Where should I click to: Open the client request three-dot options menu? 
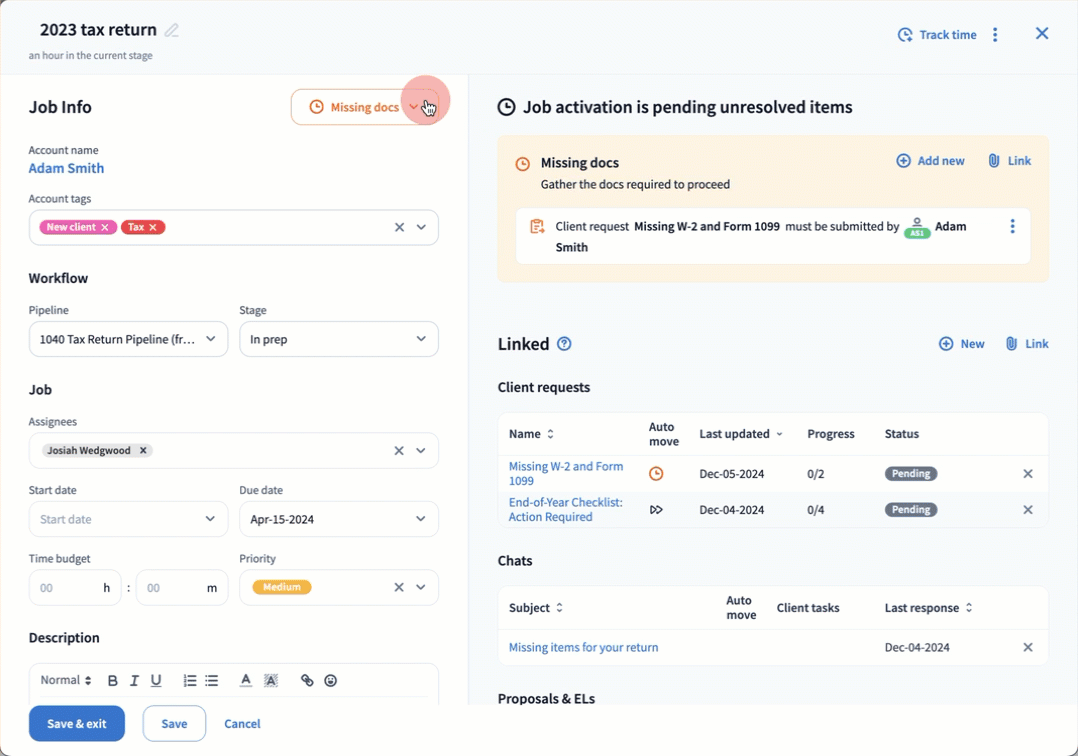(x=1012, y=227)
